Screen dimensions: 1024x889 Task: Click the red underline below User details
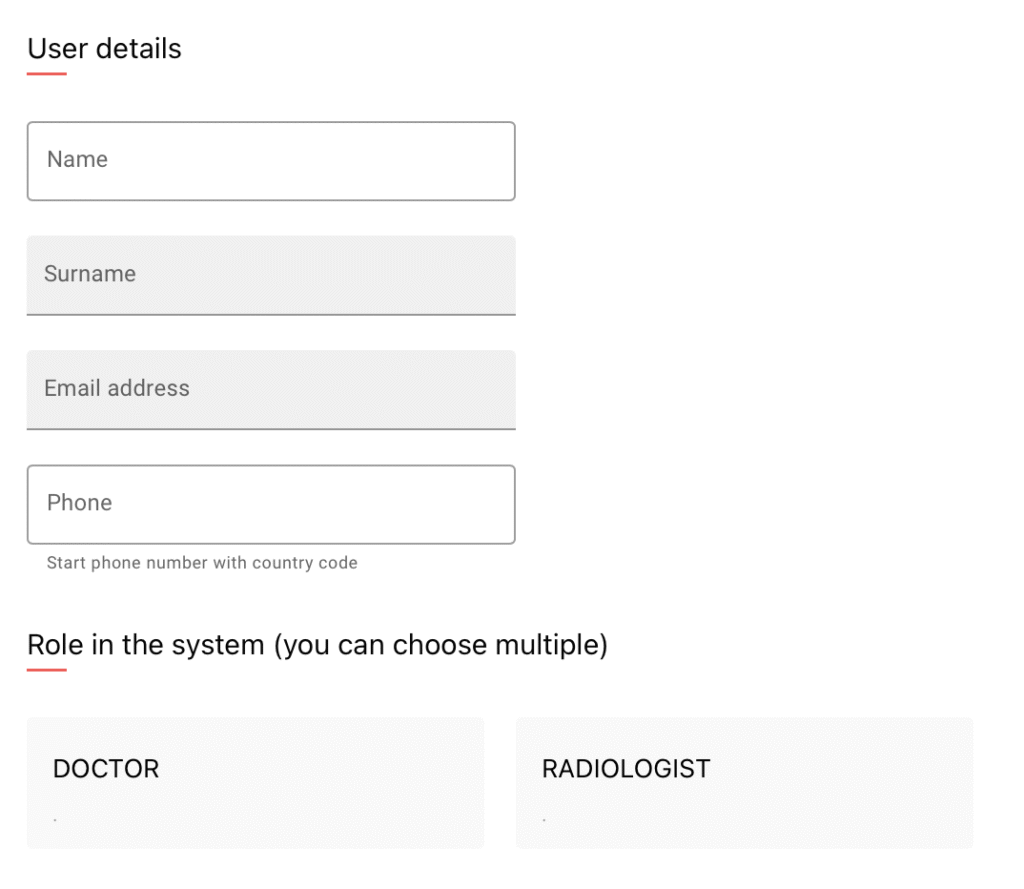(x=46, y=74)
